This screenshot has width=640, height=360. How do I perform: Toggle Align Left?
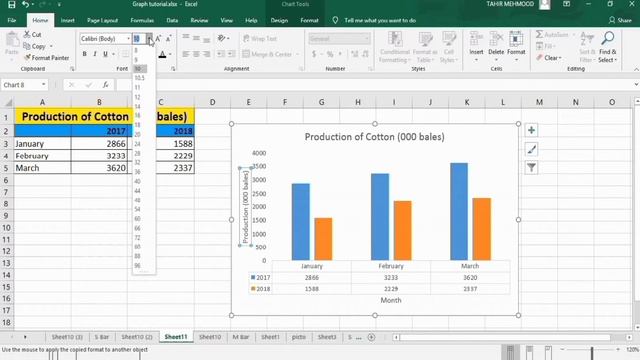186,54
